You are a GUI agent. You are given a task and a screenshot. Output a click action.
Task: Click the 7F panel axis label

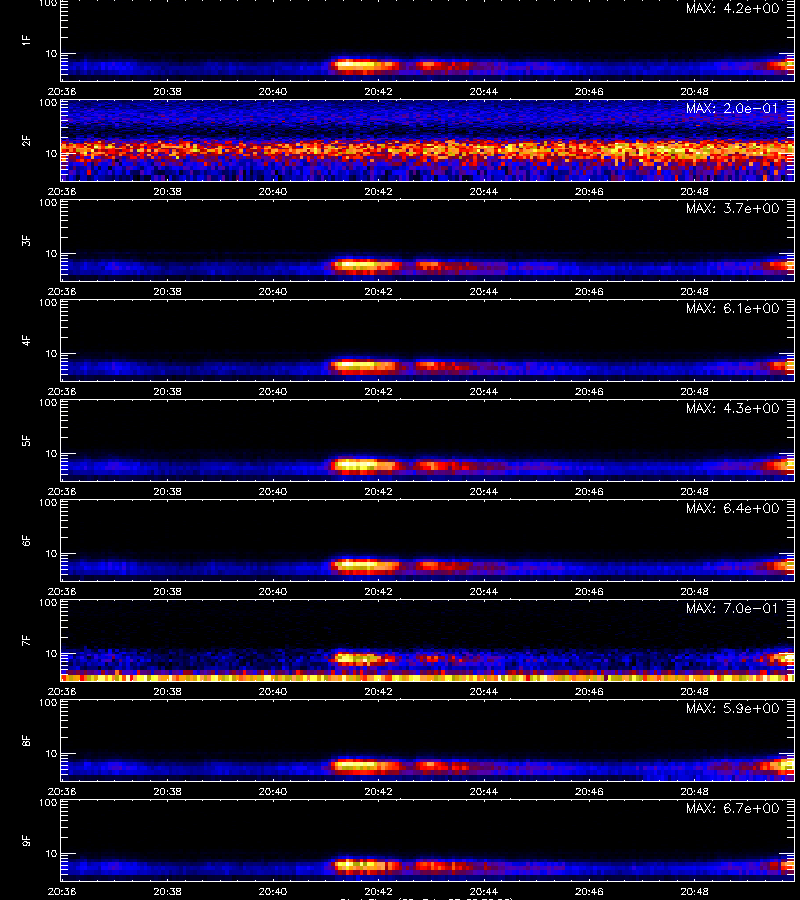(x=26, y=641)
